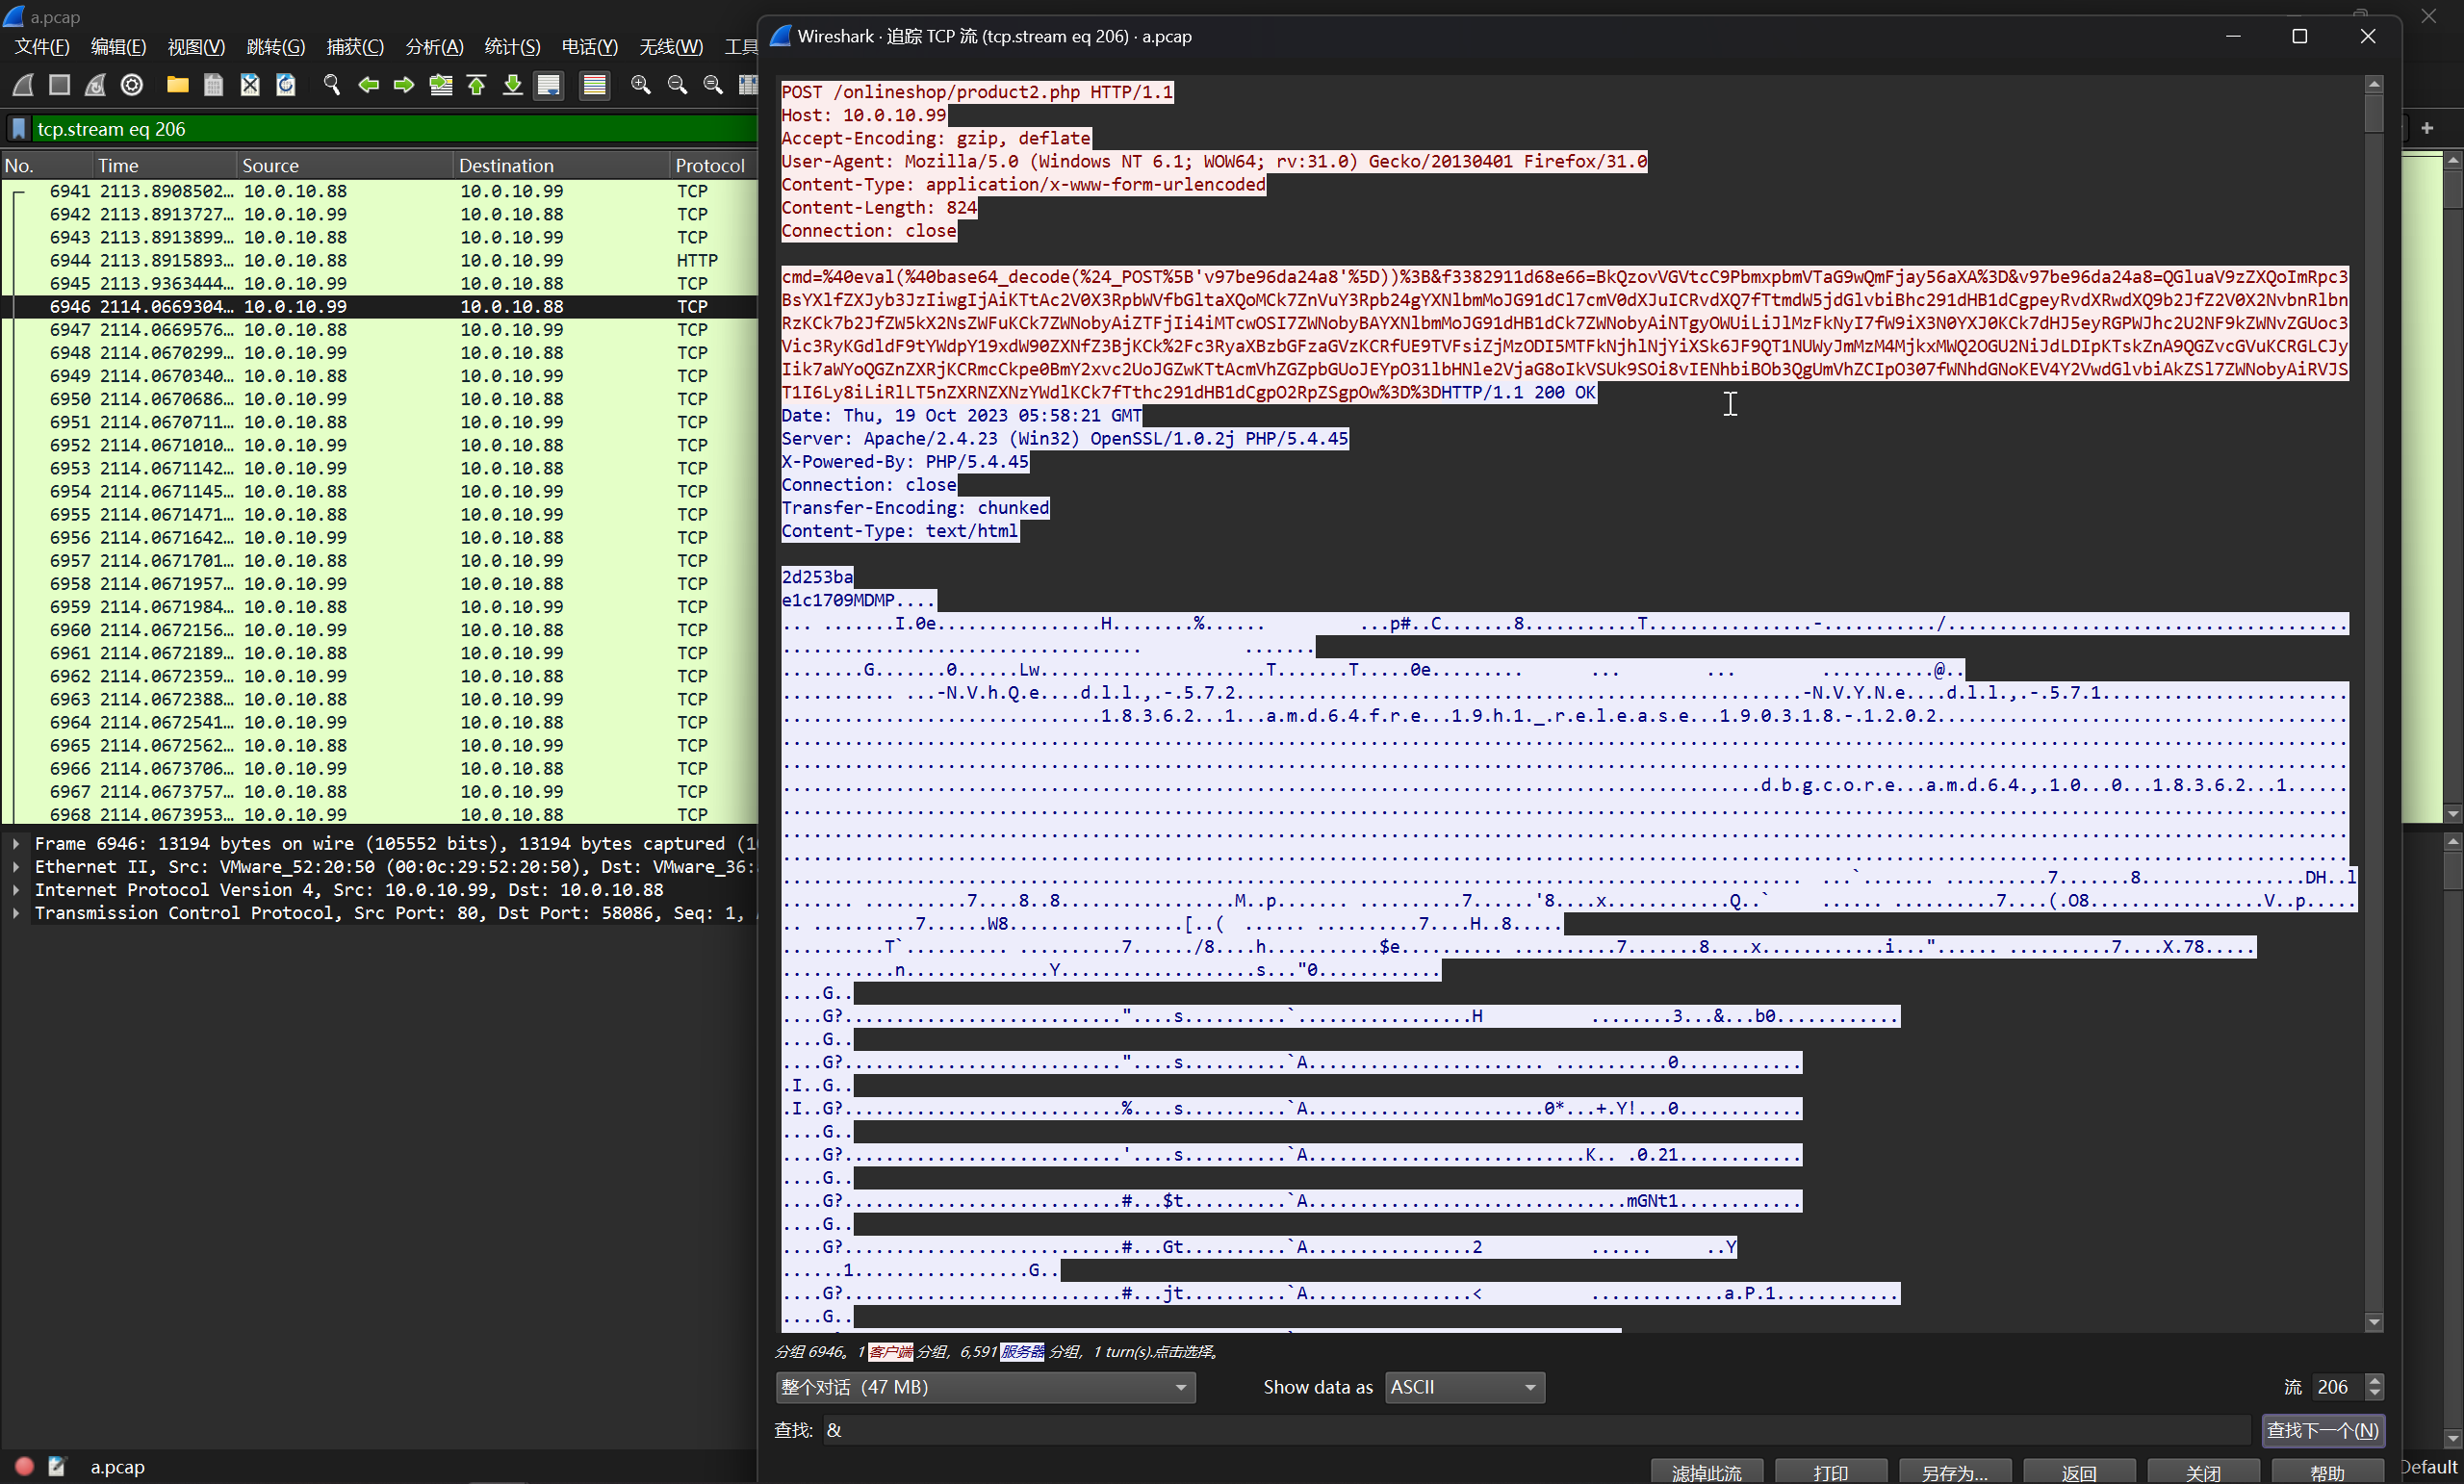Open the 无线(W) menu
The height and width of the screenshot is (1484, 2464).
tap(671, 47)
